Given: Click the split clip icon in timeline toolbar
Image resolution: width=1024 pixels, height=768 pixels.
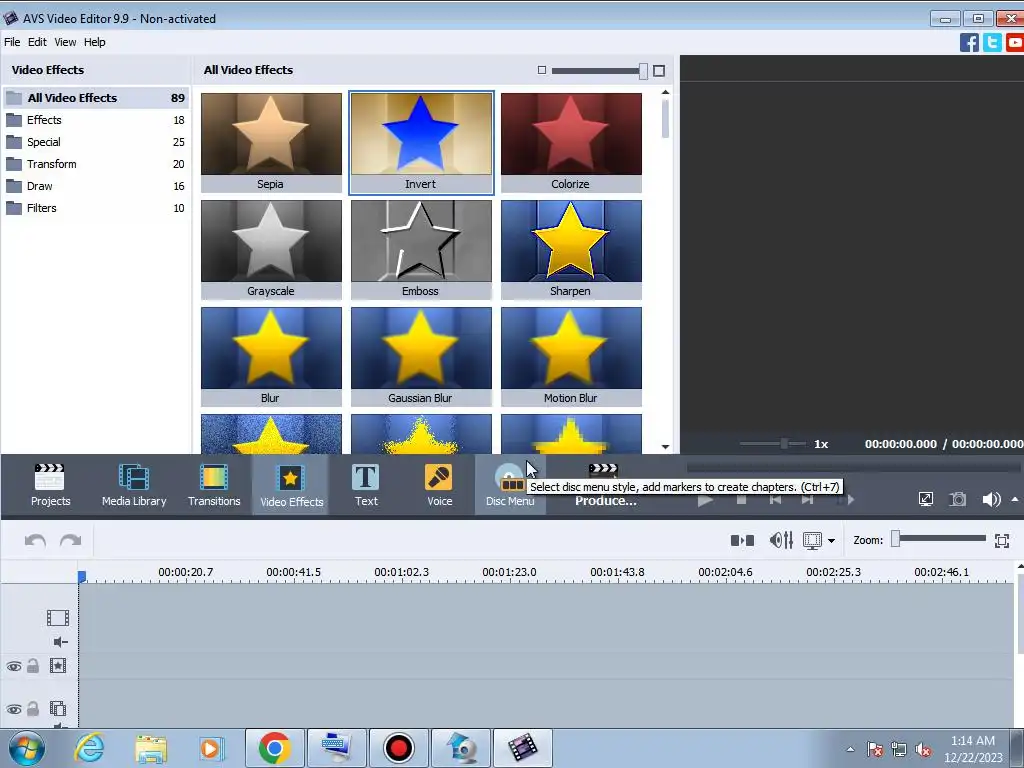Looking at the screenshot, I should [742, 541].
